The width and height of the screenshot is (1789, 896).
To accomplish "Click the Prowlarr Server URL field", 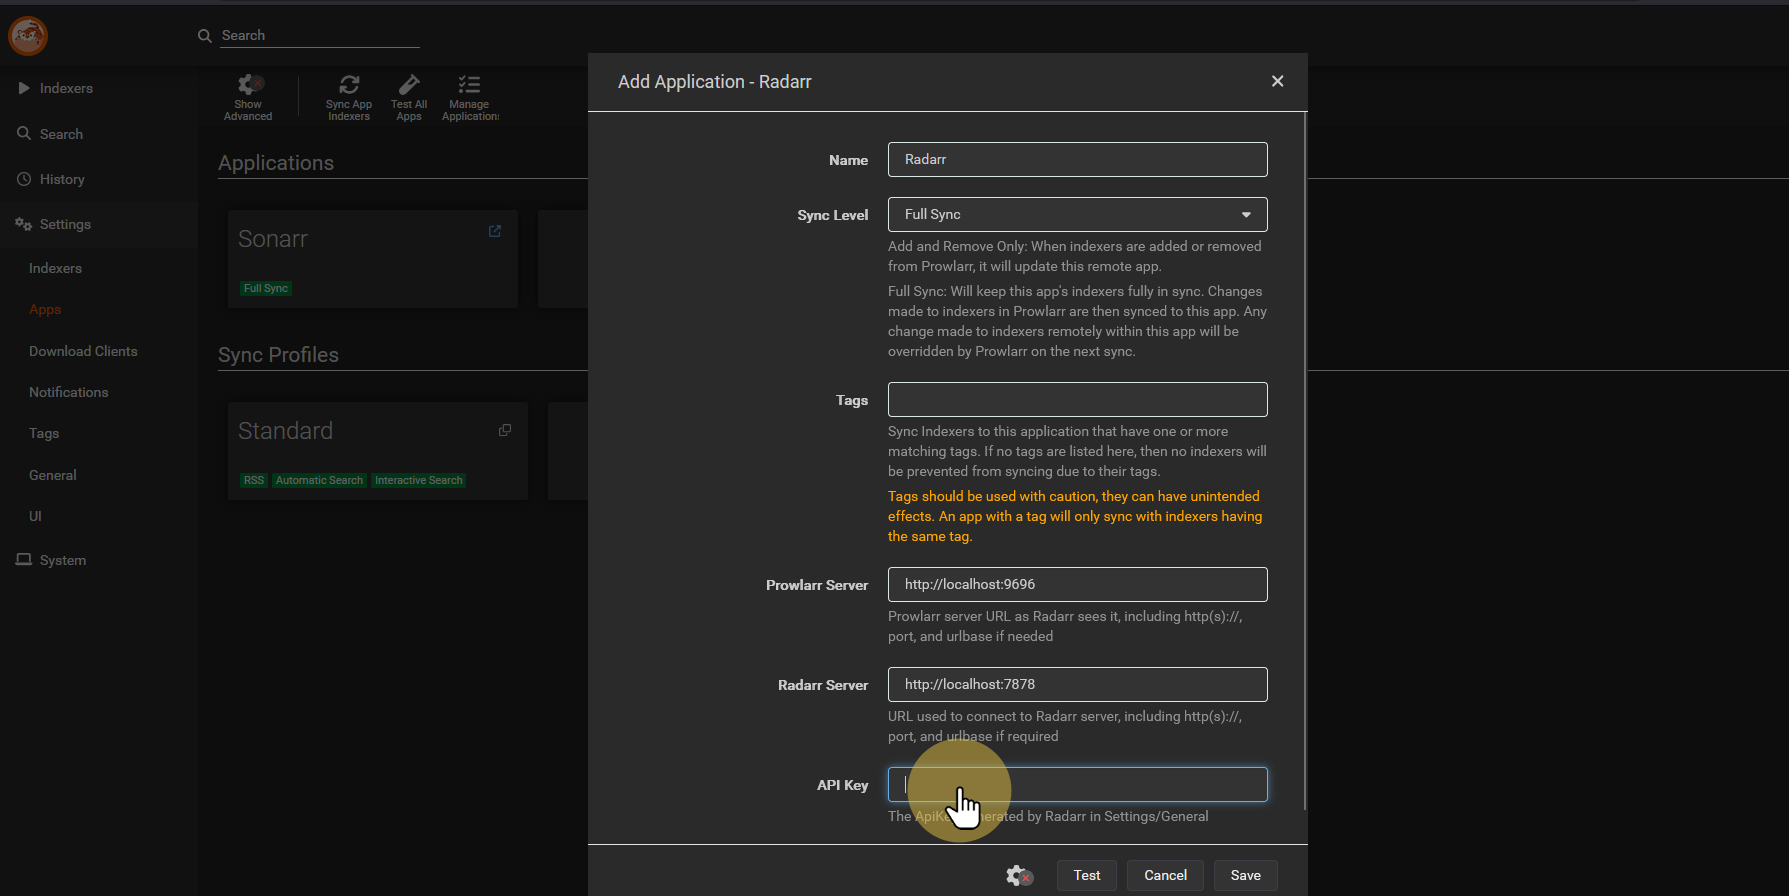I will click(1077, 584).
